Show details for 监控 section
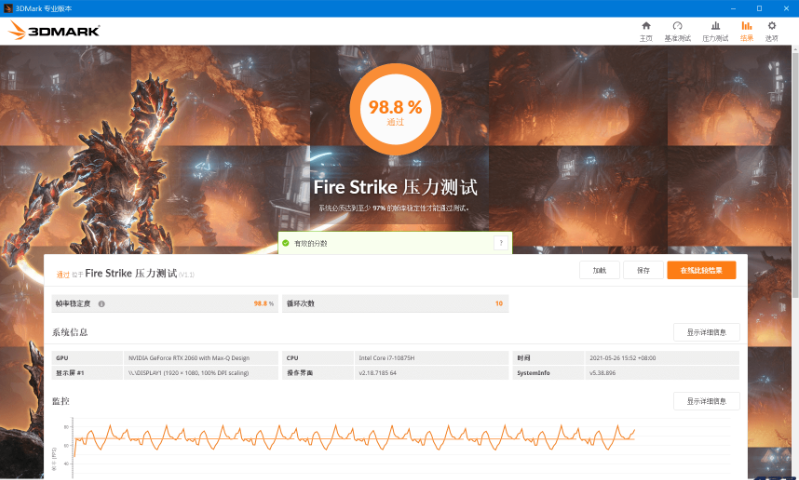This screenshot has height=480, width=799. [x=706, y=401]
